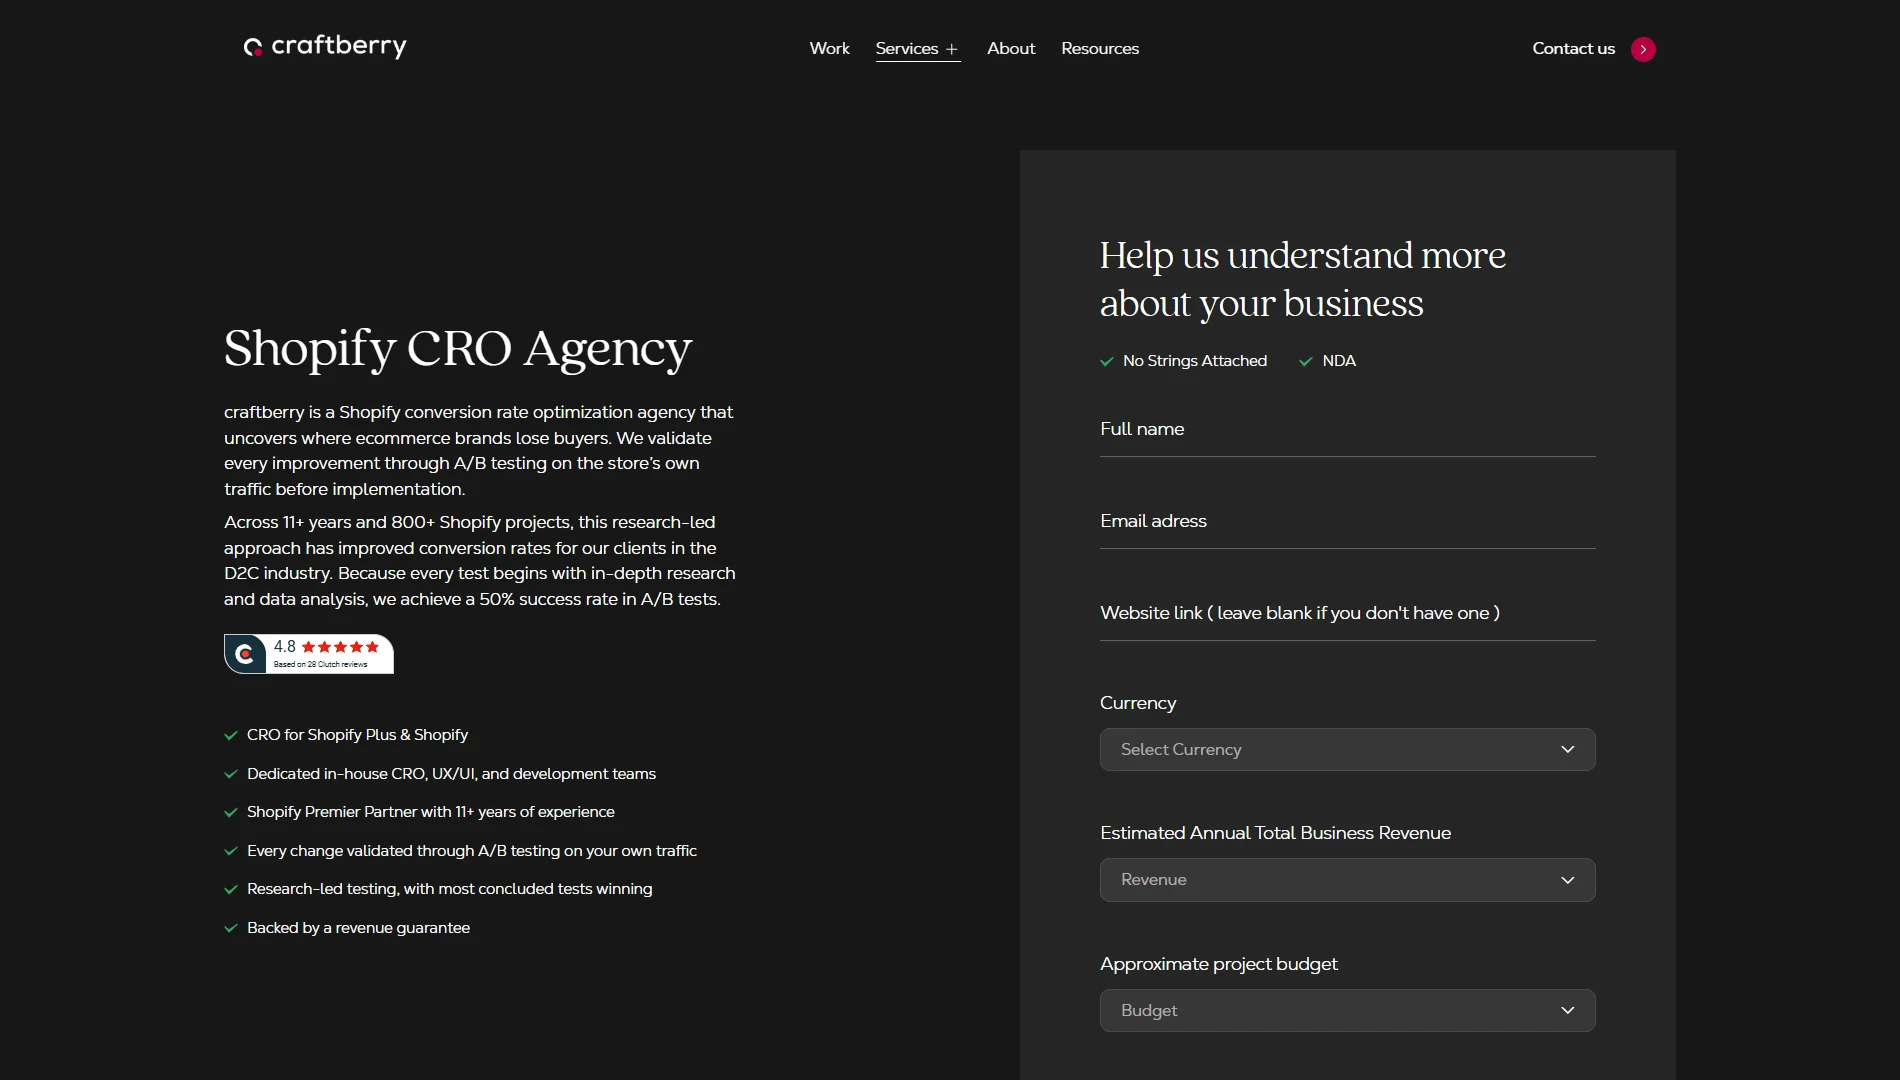
Task: Click "Dedicated in-house CRO, UX/UI" line
Action: click(x=451, y=774)
